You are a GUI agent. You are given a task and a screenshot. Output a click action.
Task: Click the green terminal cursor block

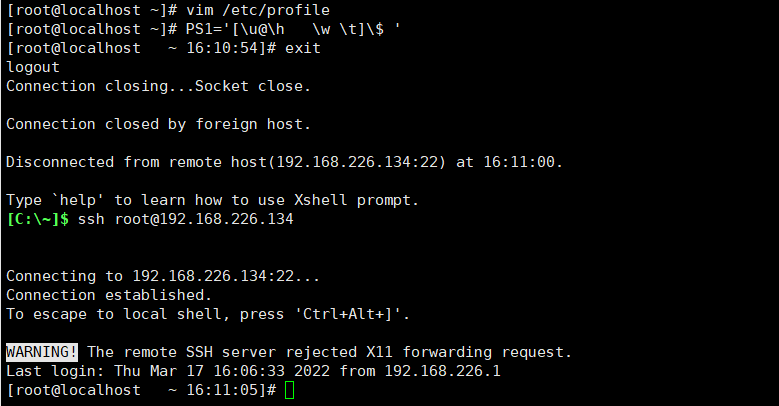click(x=290, y=390)
